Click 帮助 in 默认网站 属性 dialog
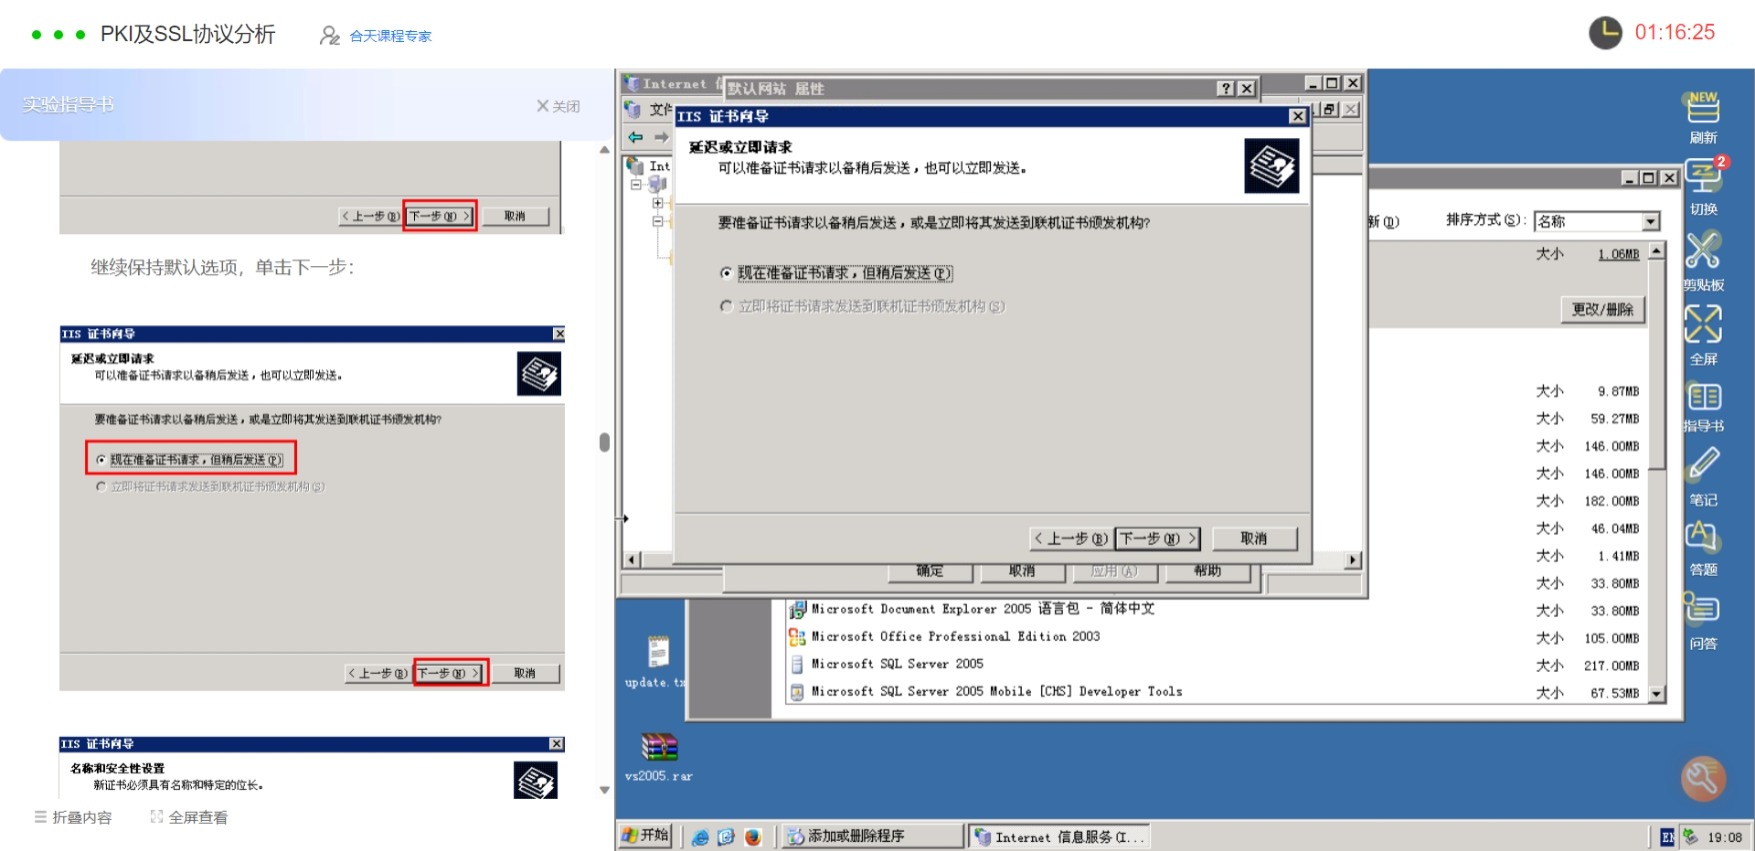Image resolution: width=1755 pixels, height=851 pixels. click(1207, 572)
